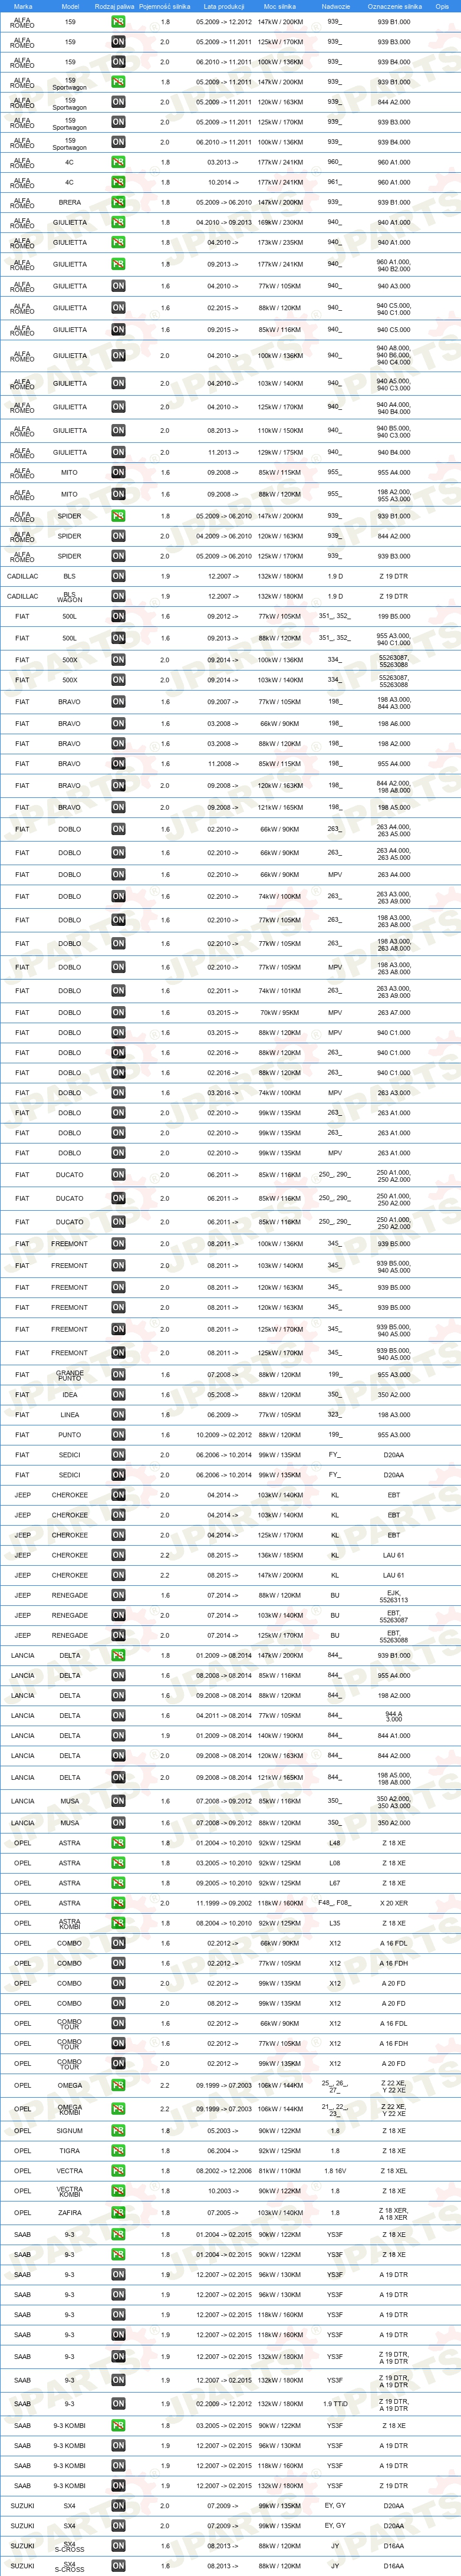Image resolution: width=461 pixels, height=2576 pixels.
Task: Click the ON icon in the Jeep Cherokee 147kW / 200KM row
Action: [118, 1575]
